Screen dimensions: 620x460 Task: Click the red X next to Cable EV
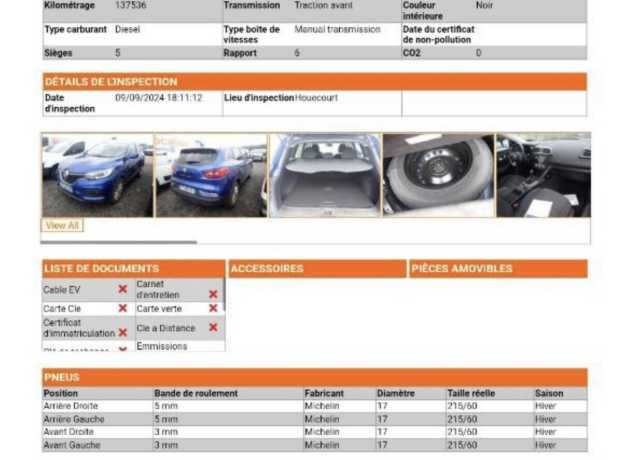[x=123, y=289]
